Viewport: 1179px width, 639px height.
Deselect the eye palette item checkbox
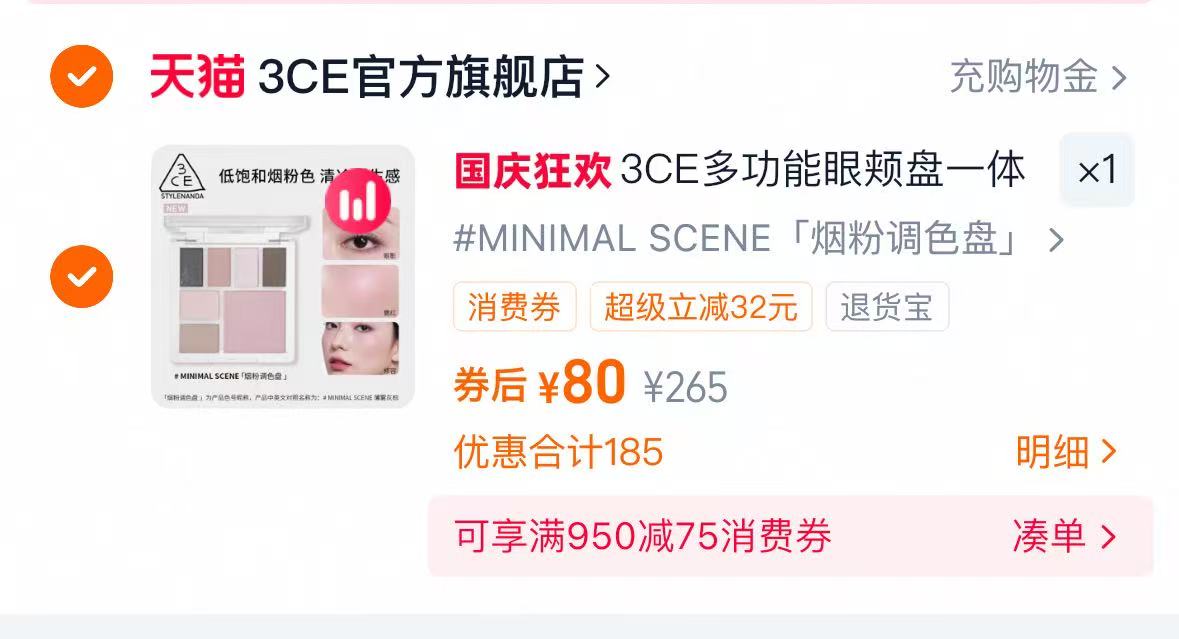point(81,276)
